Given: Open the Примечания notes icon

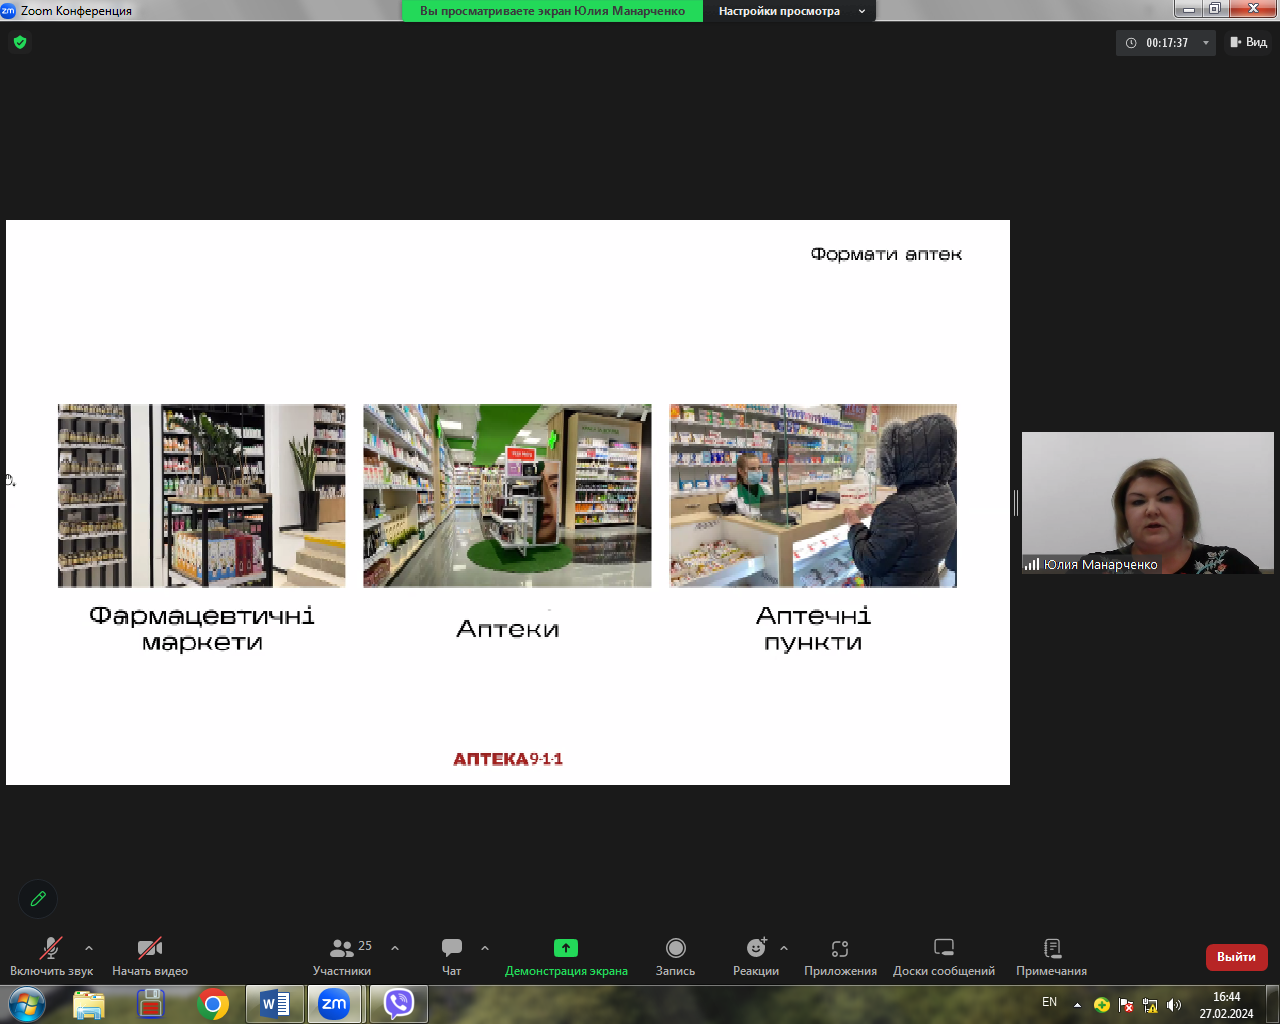Looking at the screenshot, I should pyautogui.click(x=1052, y=947).
